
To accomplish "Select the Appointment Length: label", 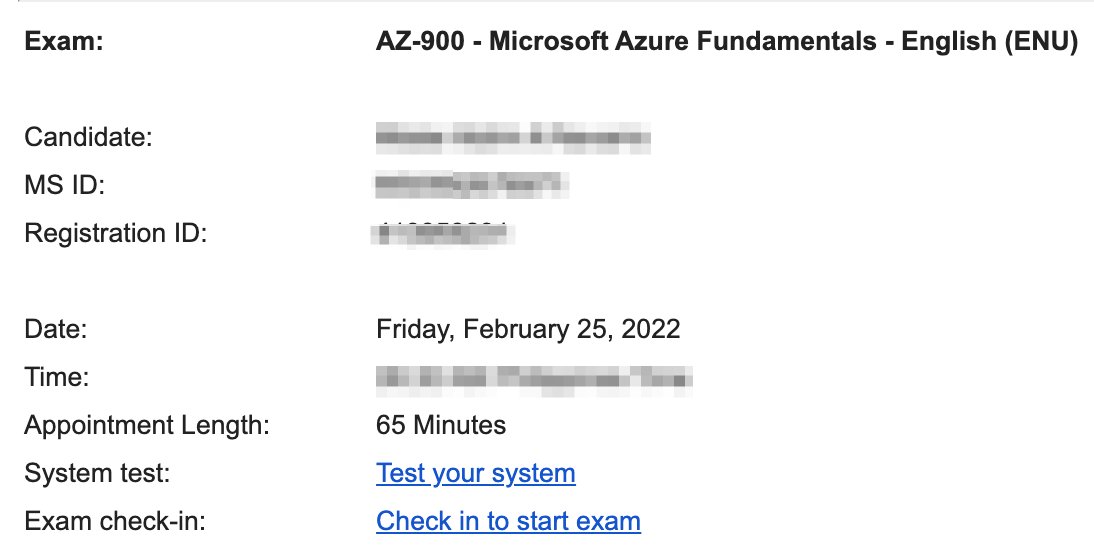I will 147,425.
